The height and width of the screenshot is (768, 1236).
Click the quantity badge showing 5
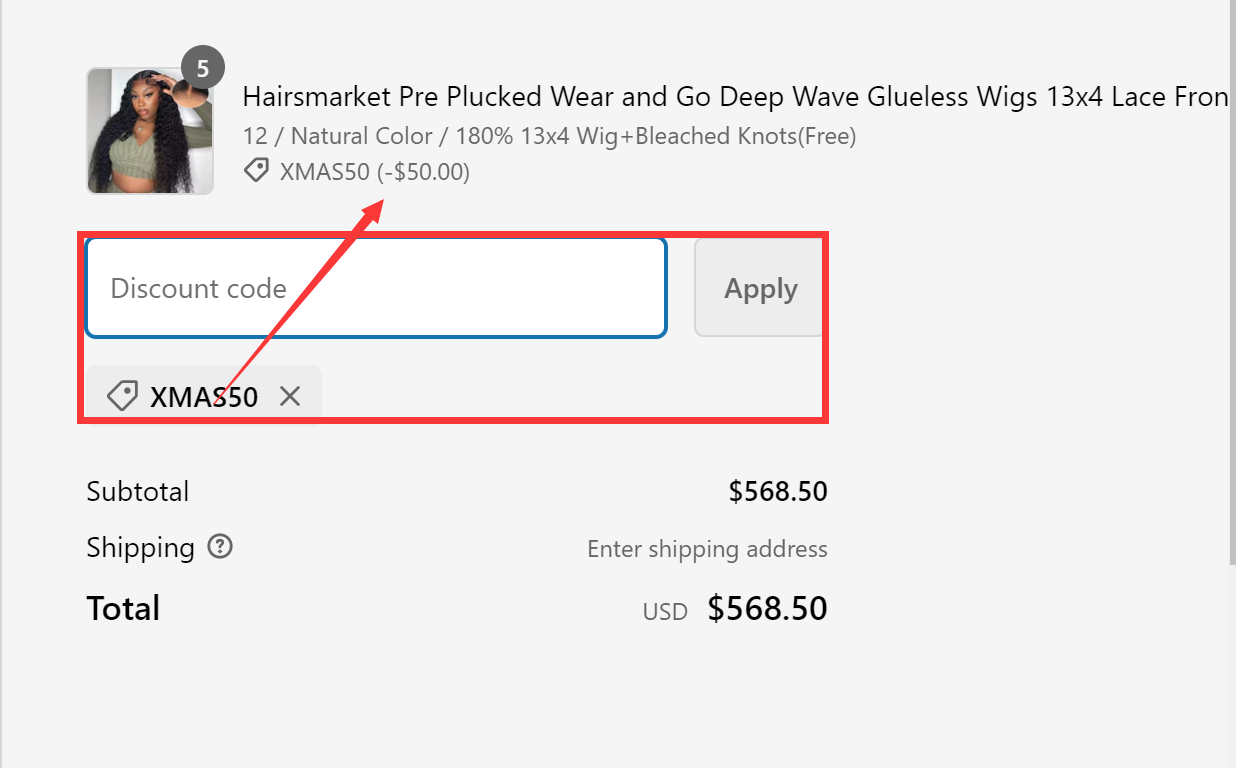tap(204, 67)
